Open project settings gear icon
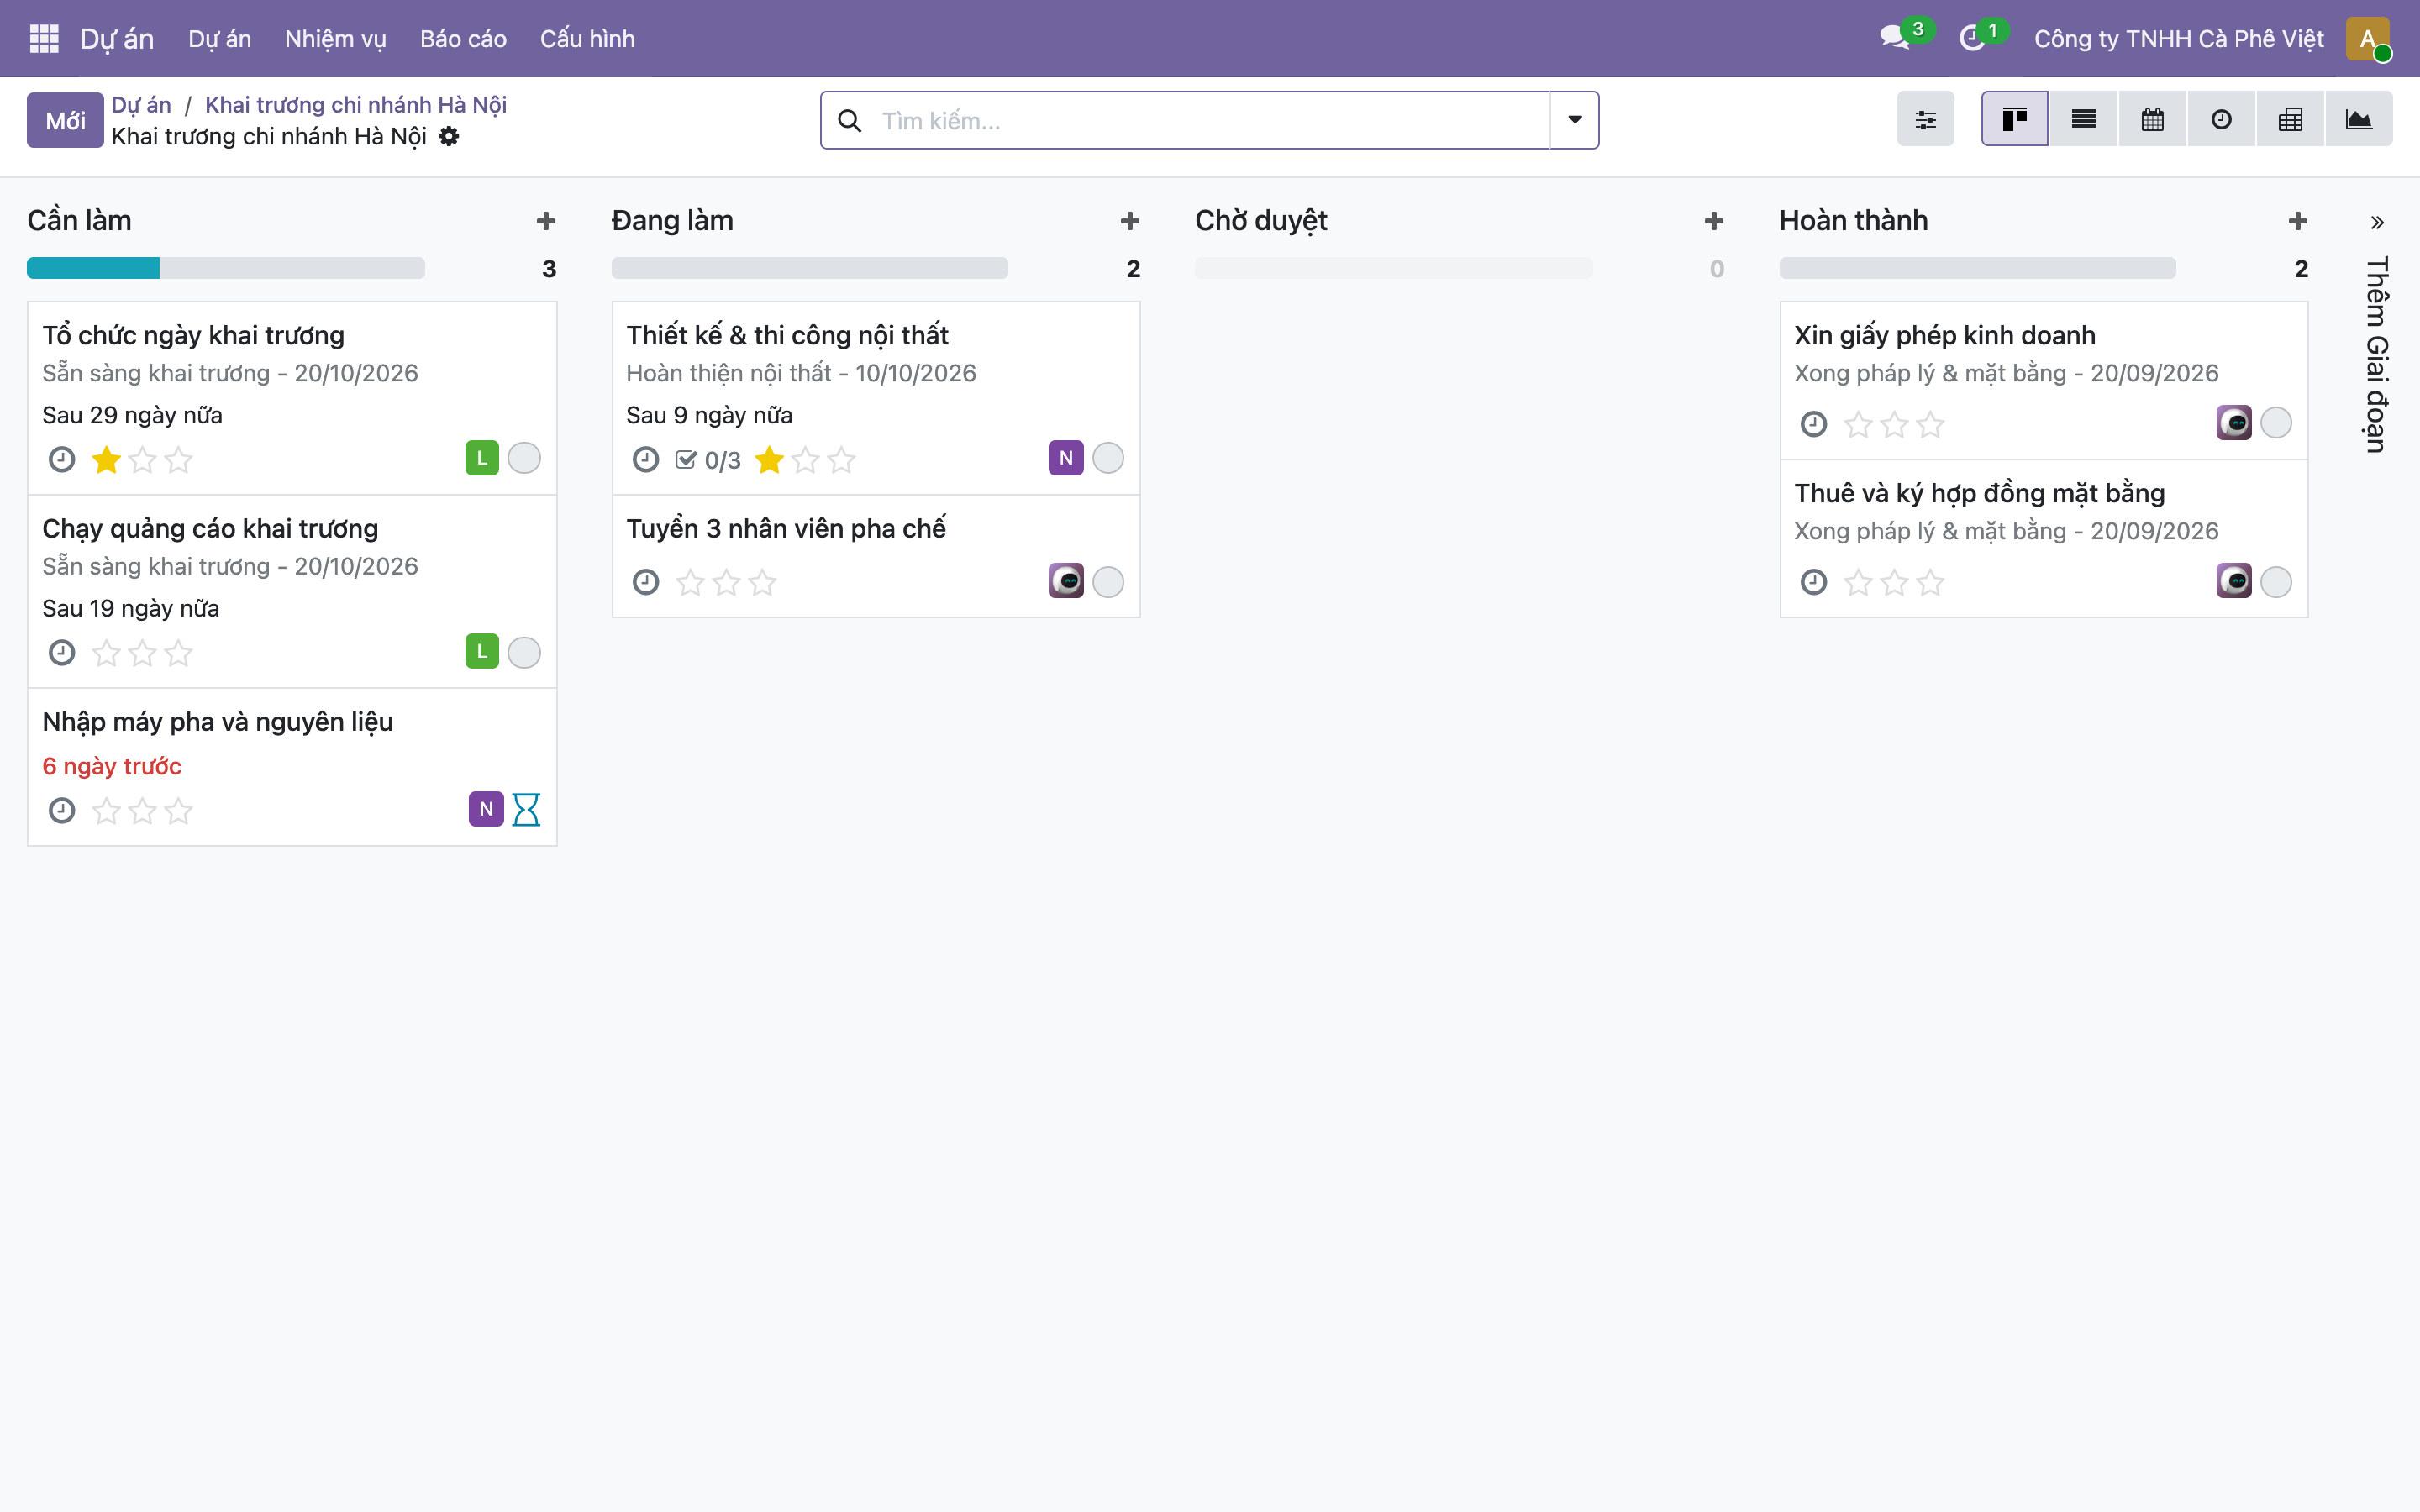The width and height of the screenshot is (2420, 1512). pyautogui.click(x=449, y=136)
